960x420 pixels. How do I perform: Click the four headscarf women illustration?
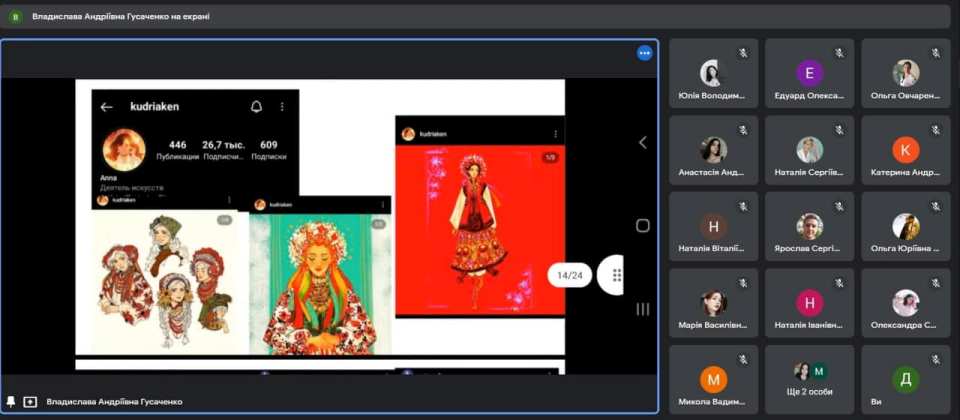(164, 282)
